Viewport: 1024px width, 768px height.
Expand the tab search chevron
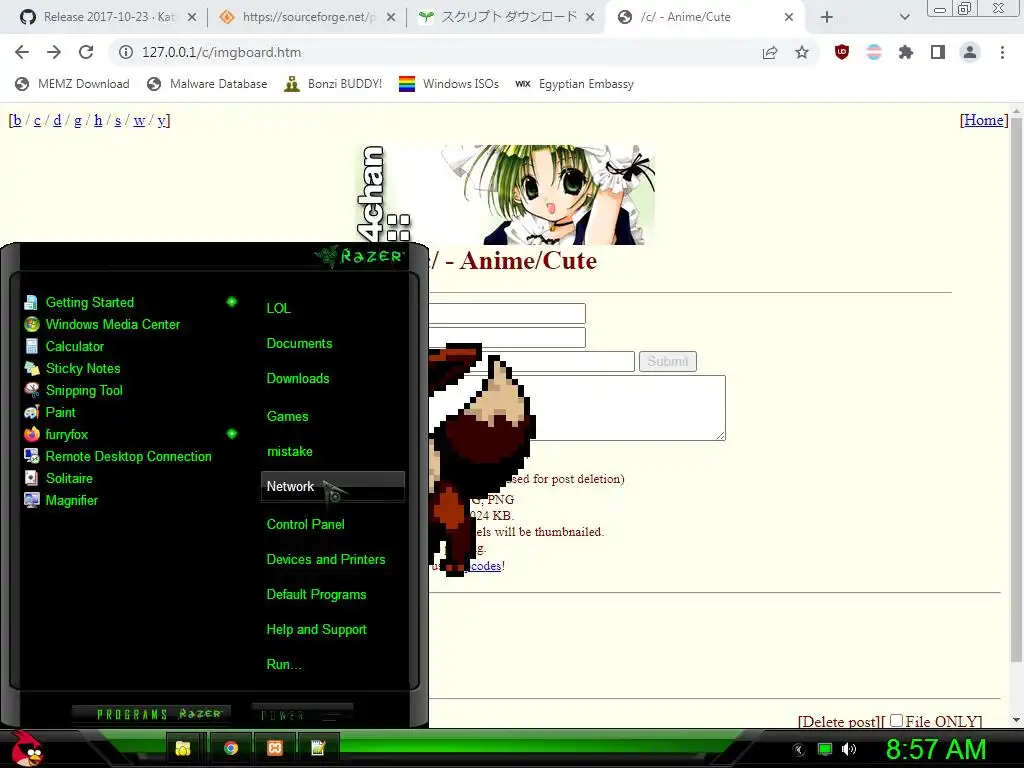(904, 17)
